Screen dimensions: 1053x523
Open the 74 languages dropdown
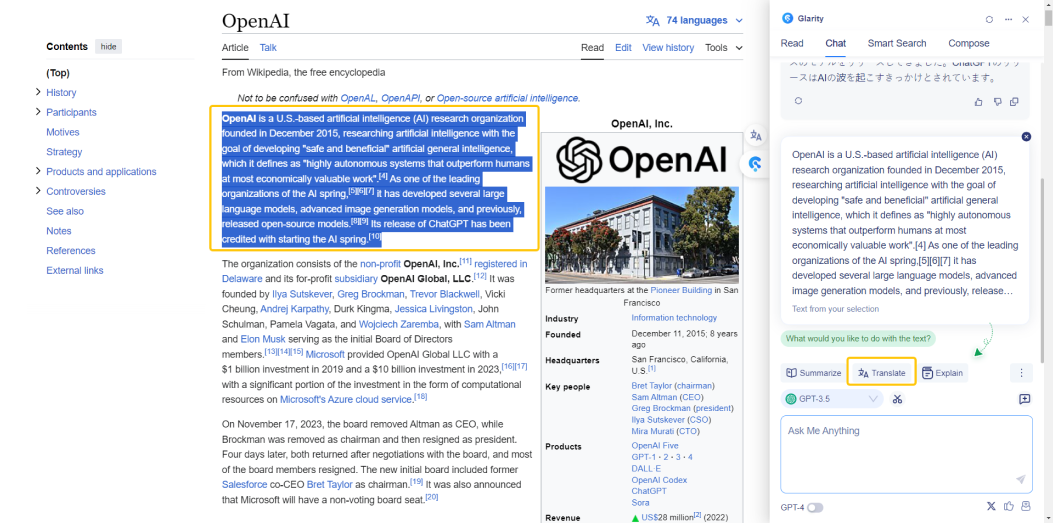click(x=694, y=21)
